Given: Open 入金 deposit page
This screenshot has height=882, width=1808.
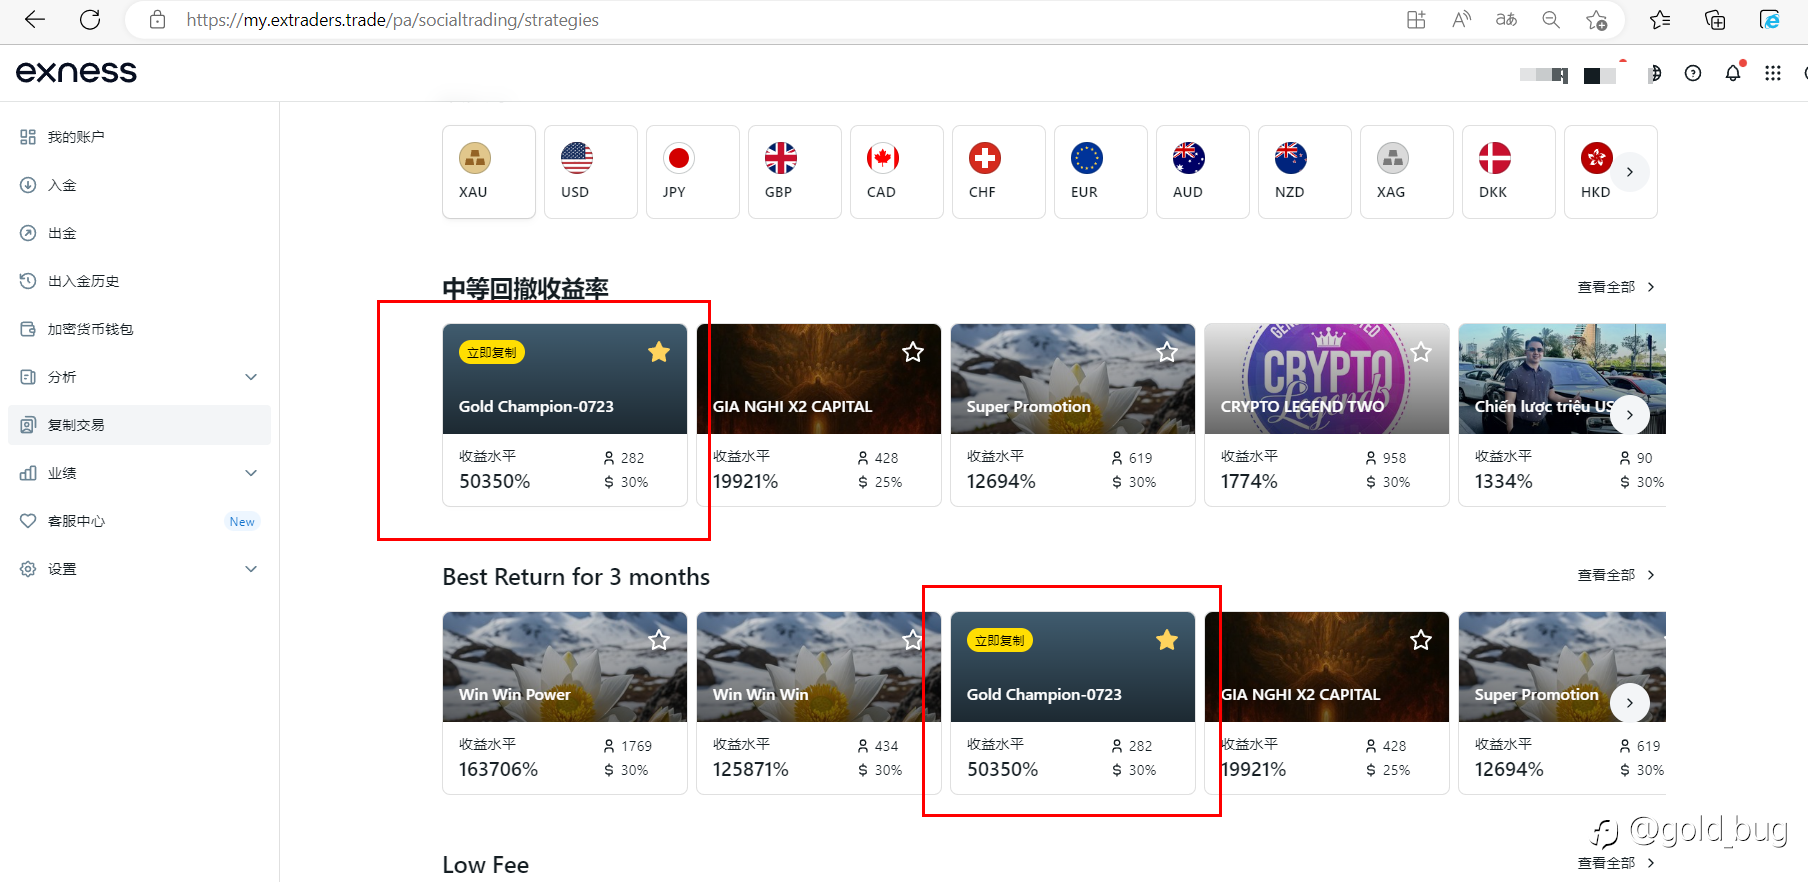Looking at the screenshot, I should pyautogui.click(x=139, y=185).
